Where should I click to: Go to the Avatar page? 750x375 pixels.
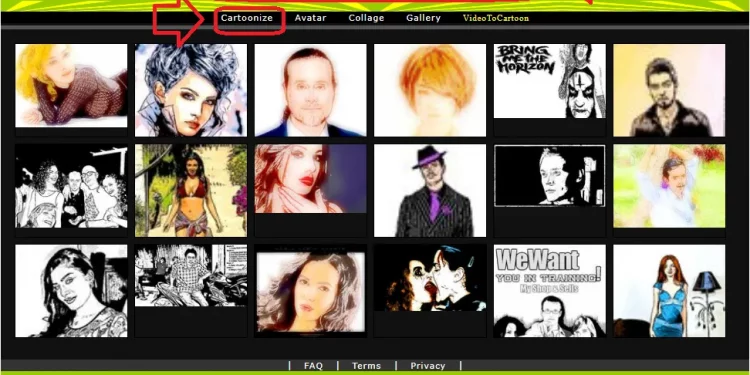310,18
